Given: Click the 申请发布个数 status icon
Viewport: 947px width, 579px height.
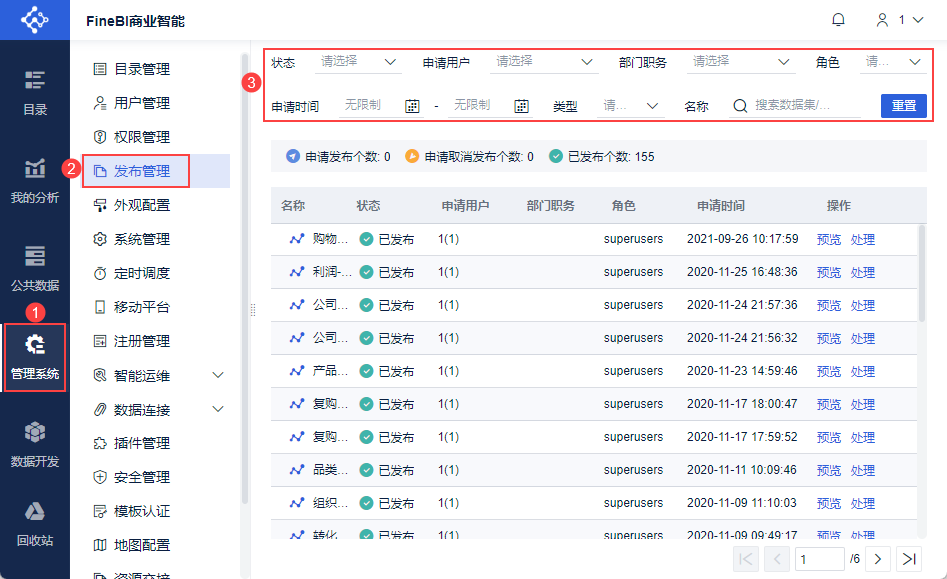Looking at the screenshot, I should tap(293, 156).
